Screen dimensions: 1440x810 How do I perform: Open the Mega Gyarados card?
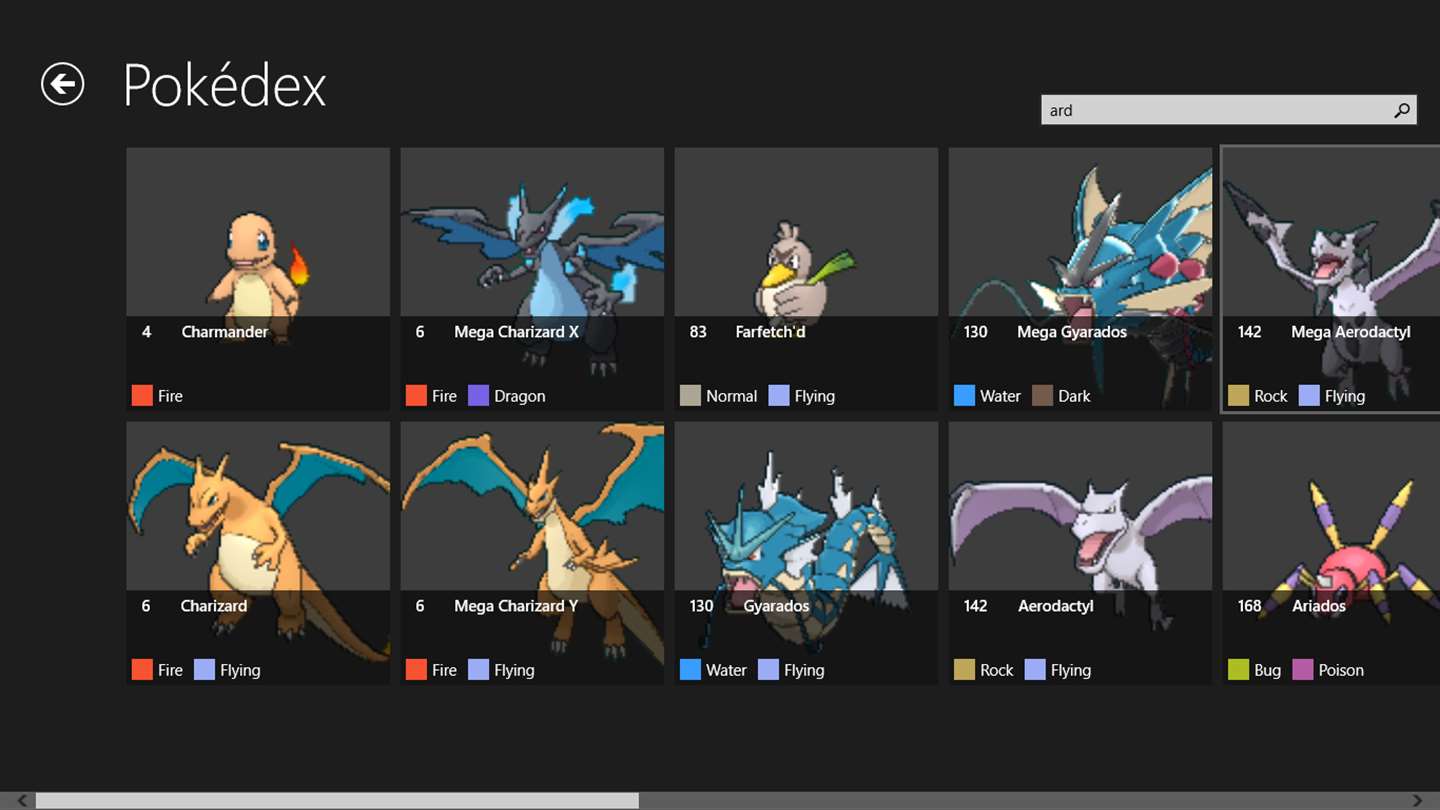click(1080, 279)
